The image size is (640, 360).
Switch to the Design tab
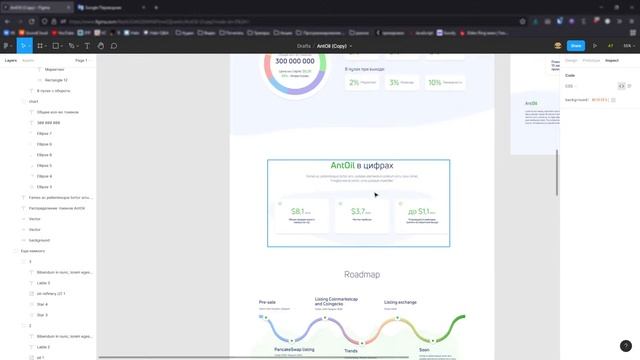[571, 60]
